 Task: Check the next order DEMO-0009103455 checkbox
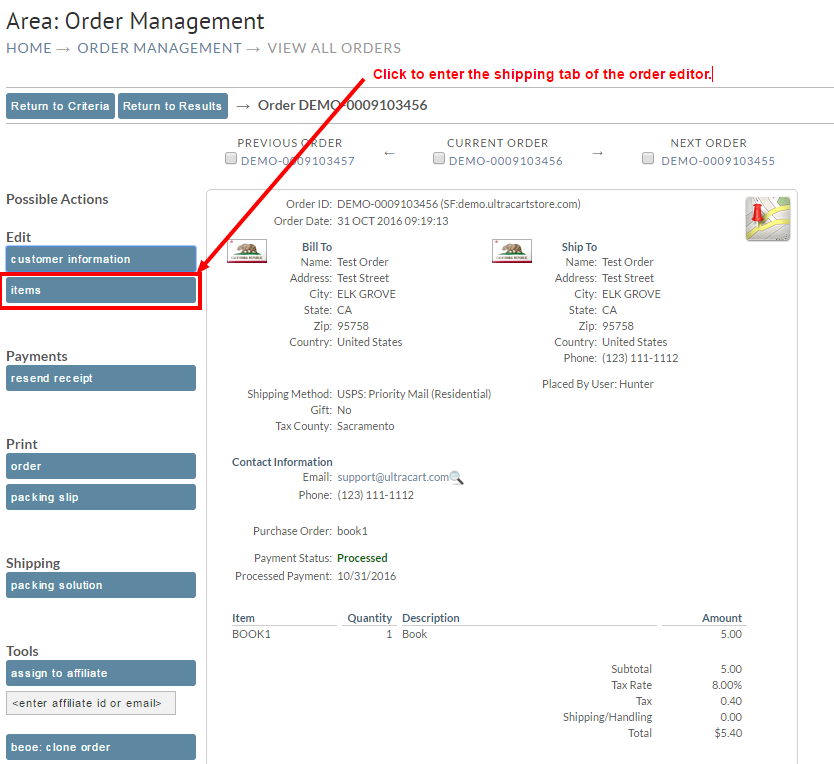(648, 158)
